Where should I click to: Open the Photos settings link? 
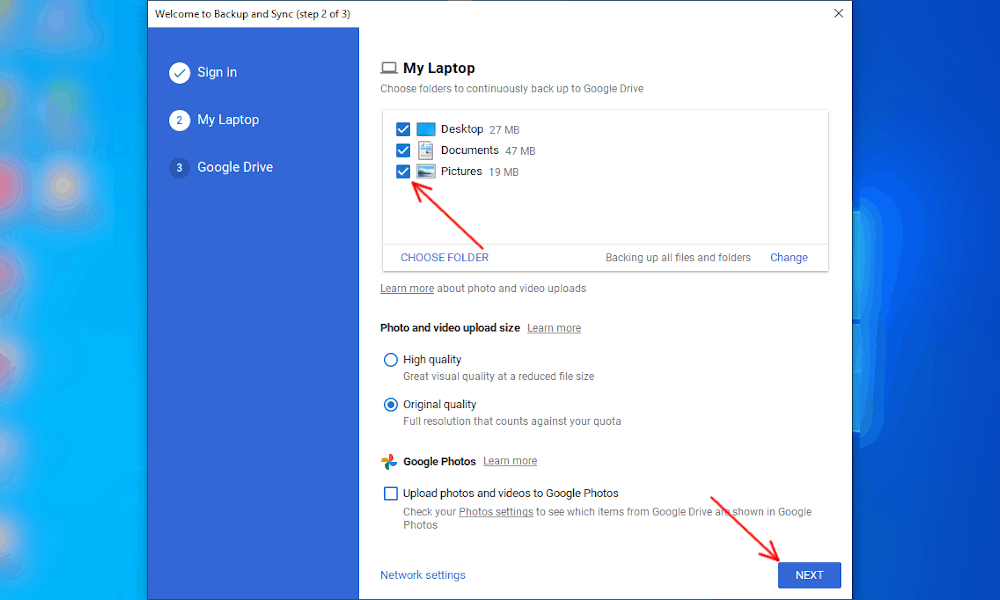point(496,512)
